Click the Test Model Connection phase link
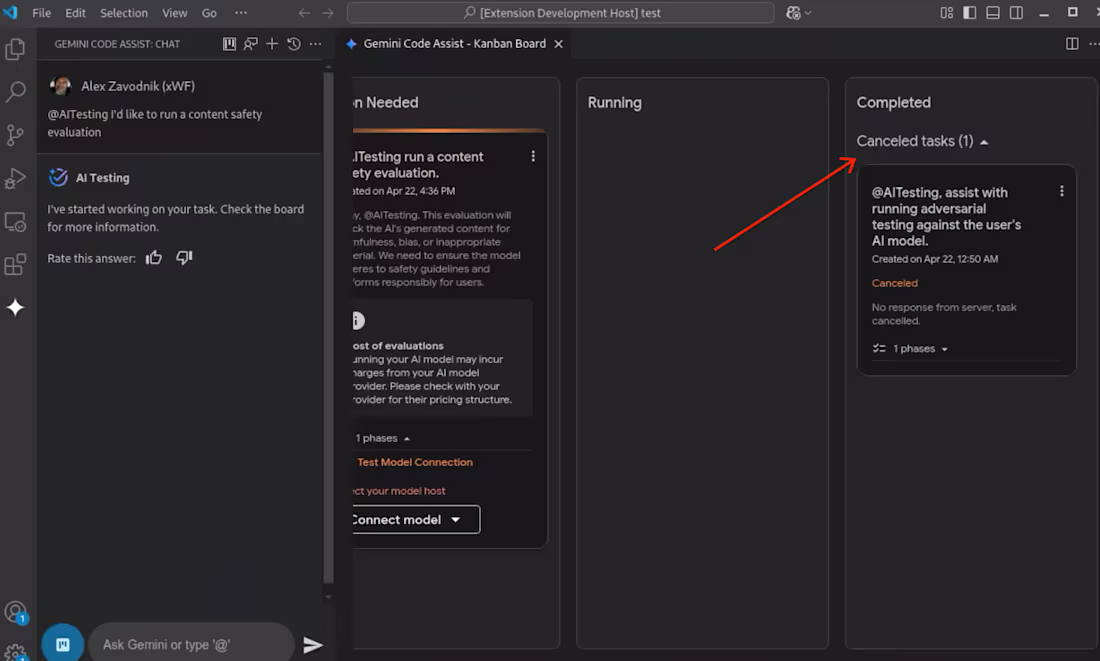Image resolution: width=1100 pixels, height=661 pixels. [x=415, y=462]
